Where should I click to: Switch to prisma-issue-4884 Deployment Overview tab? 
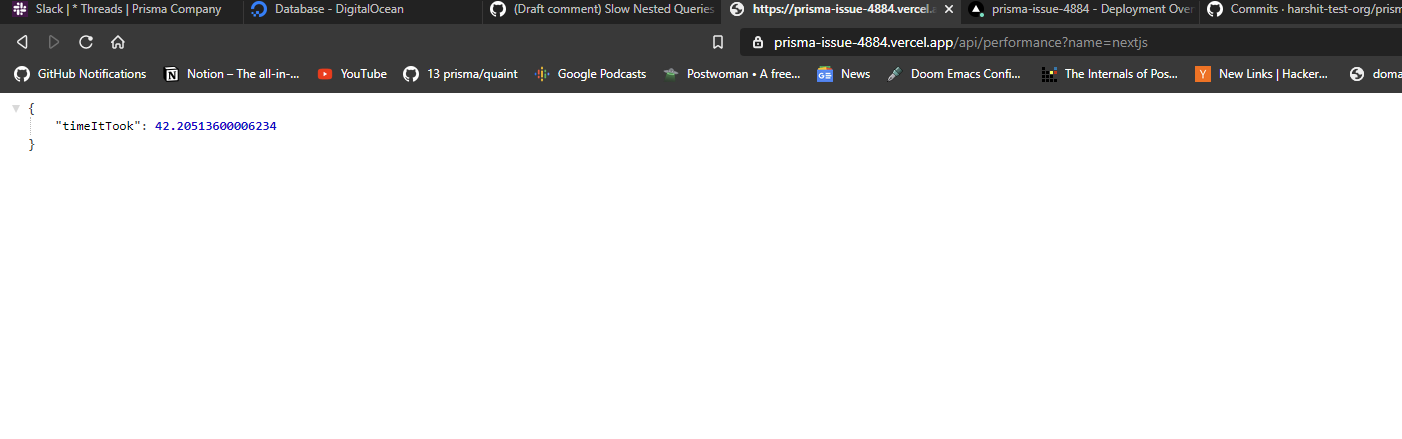pyautogui.click(x=1080, y=9)
